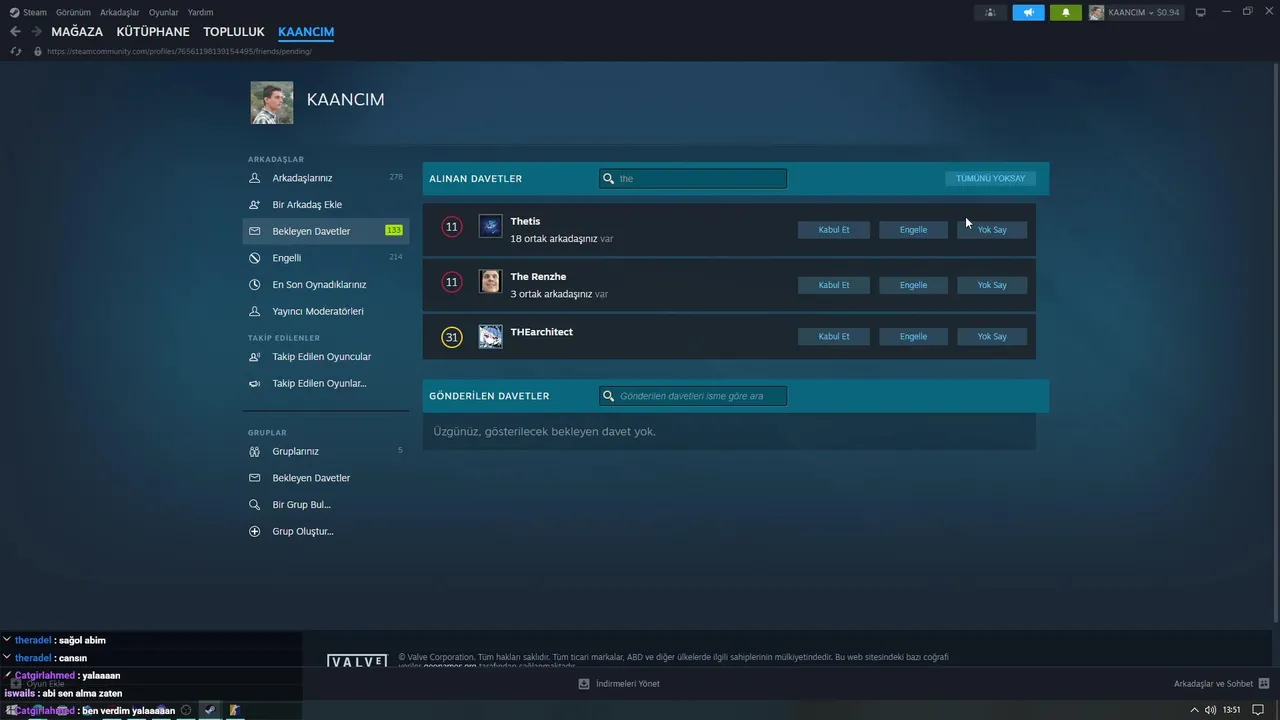Open the green notifications bell
1280x720 pixels.
pos(1066,12)
